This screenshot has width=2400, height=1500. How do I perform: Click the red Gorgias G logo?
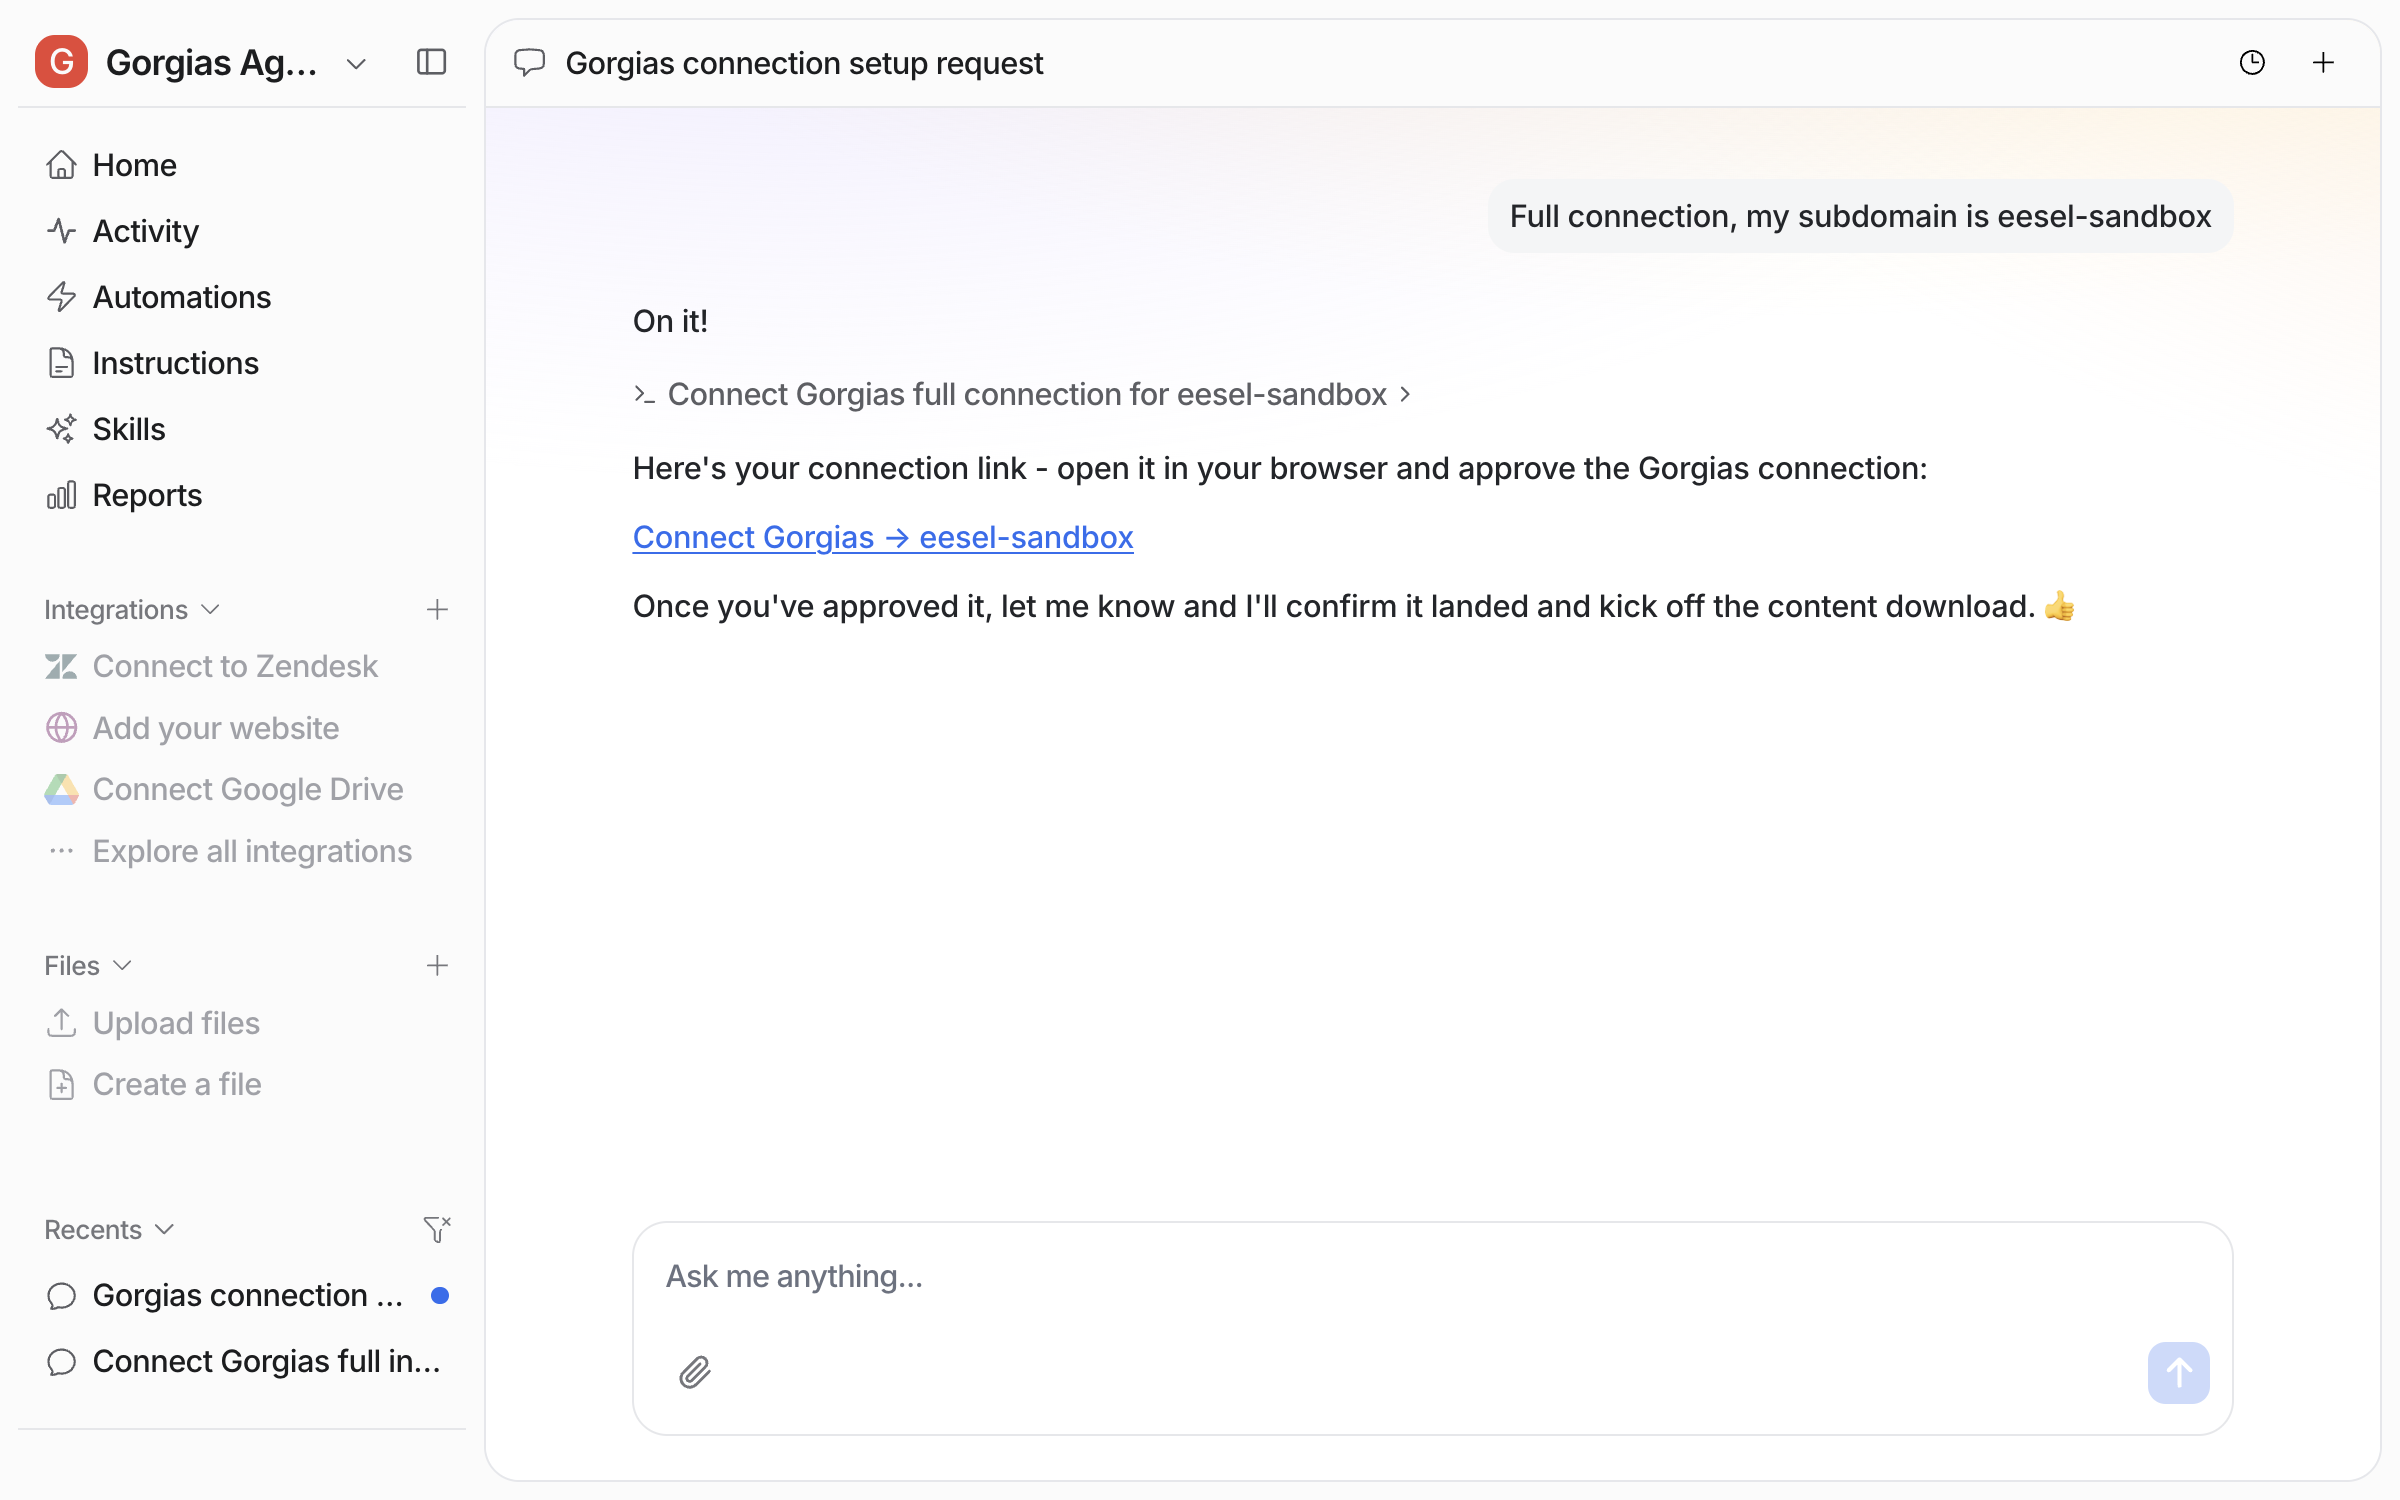(61, 62)
